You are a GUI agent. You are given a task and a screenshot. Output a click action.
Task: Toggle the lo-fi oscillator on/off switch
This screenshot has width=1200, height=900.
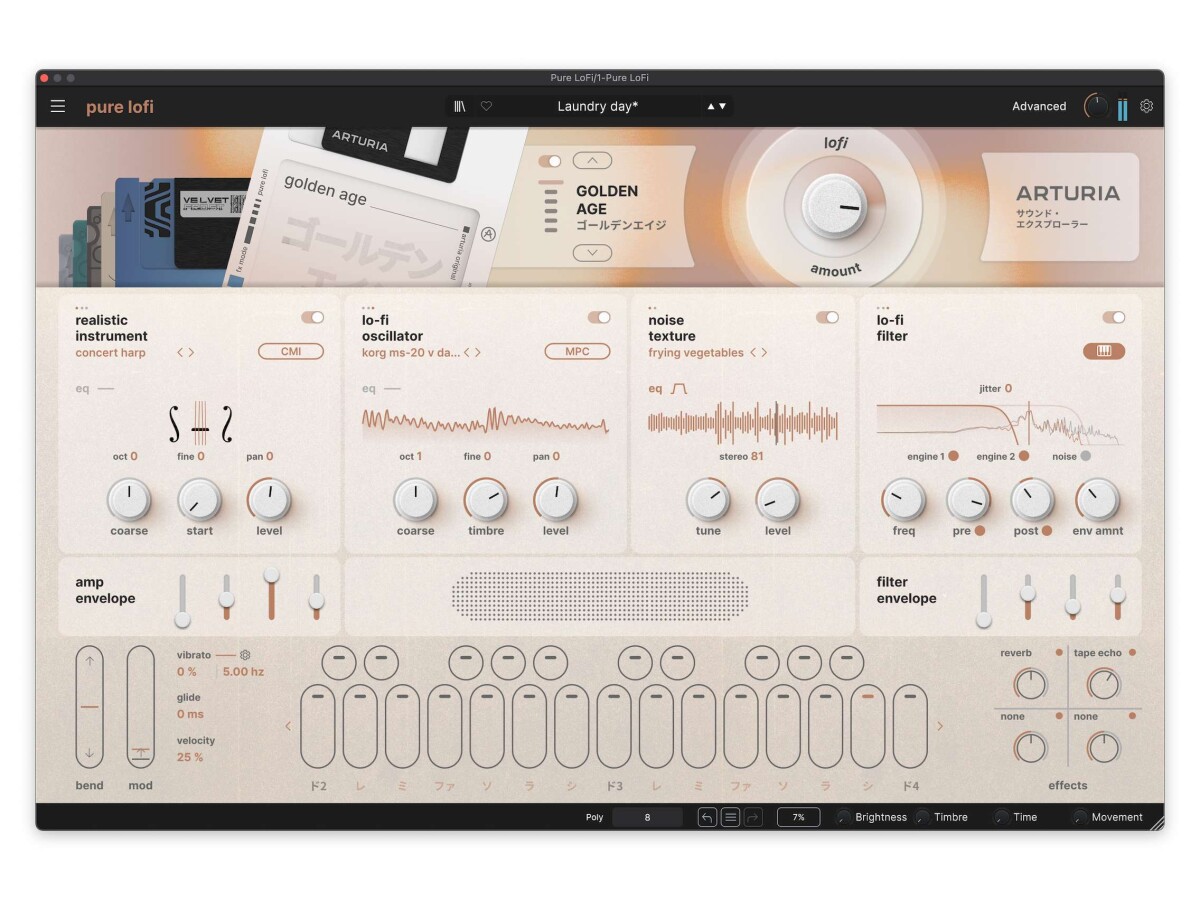pyautogui.click(x=598, y=317)
